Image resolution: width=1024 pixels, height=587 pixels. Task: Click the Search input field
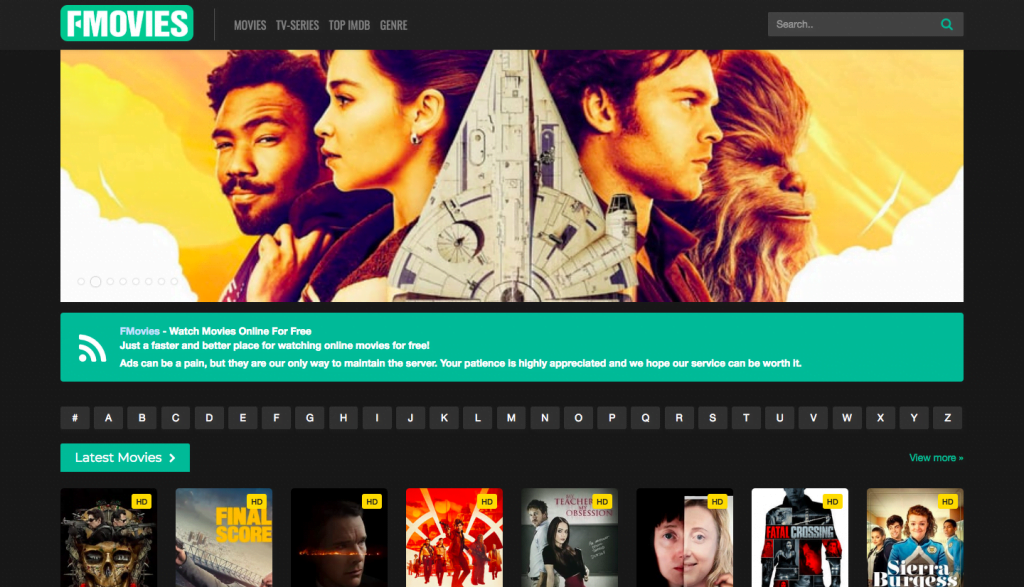coord(852,24)
